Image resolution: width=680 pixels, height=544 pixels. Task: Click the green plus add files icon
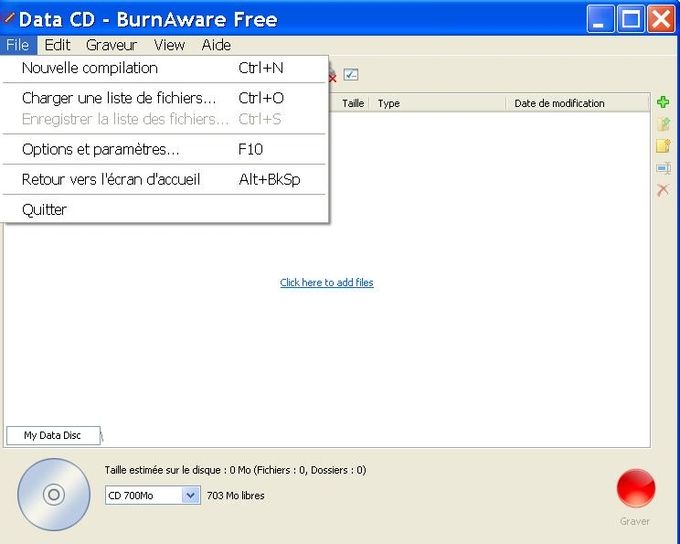click(663, 102)
